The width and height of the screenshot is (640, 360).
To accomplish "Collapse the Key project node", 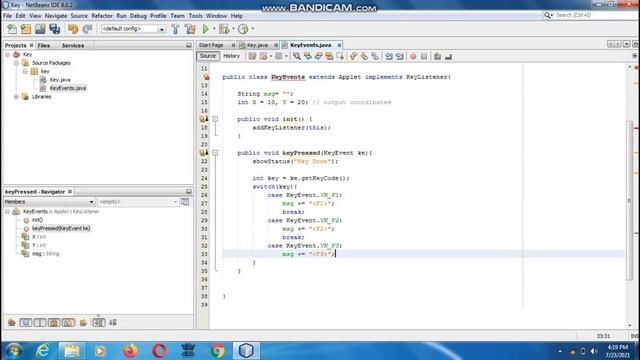I will coord(7,54).
